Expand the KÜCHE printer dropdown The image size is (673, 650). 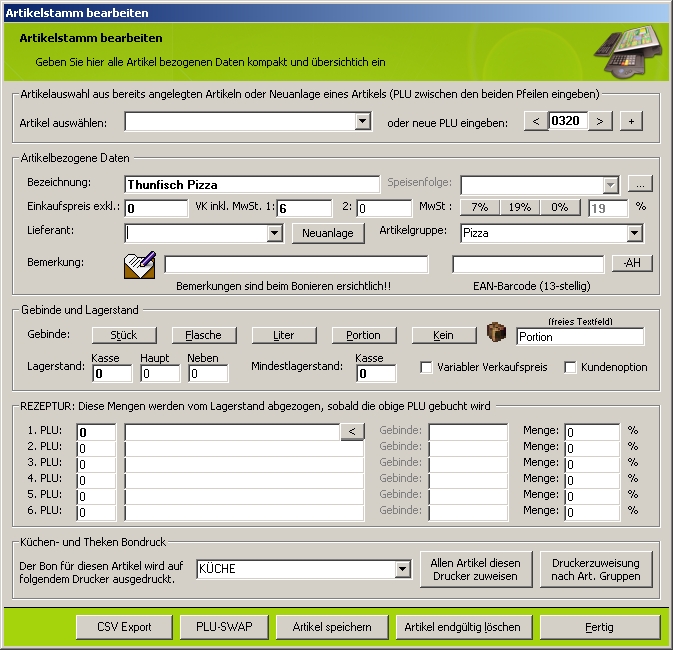point(402,569)
